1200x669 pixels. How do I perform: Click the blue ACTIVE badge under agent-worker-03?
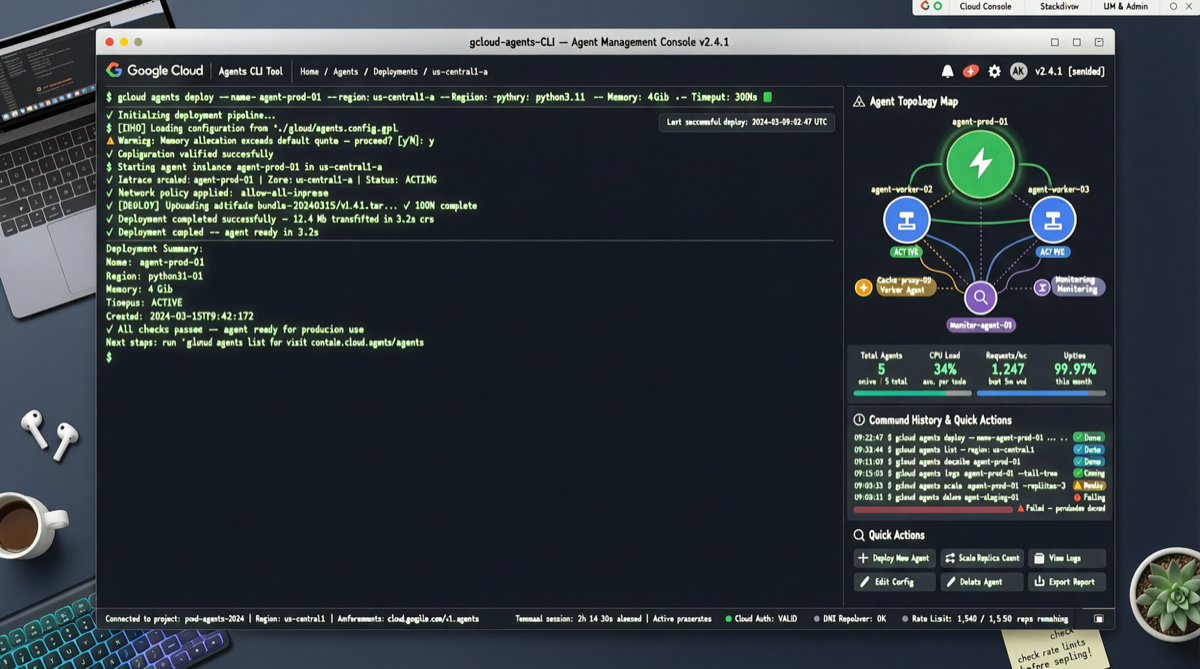coord(1053,252)
